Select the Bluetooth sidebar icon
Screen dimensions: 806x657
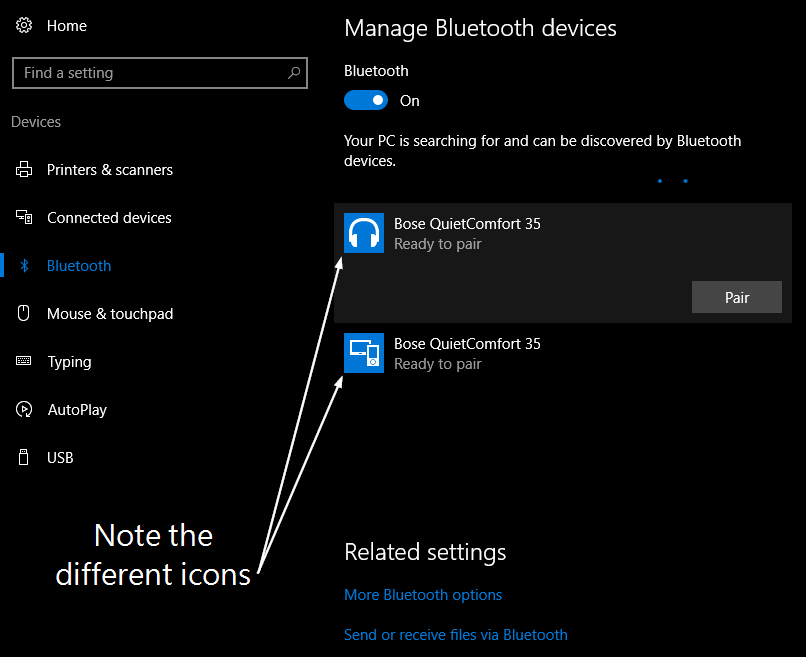tap(24, 265)
